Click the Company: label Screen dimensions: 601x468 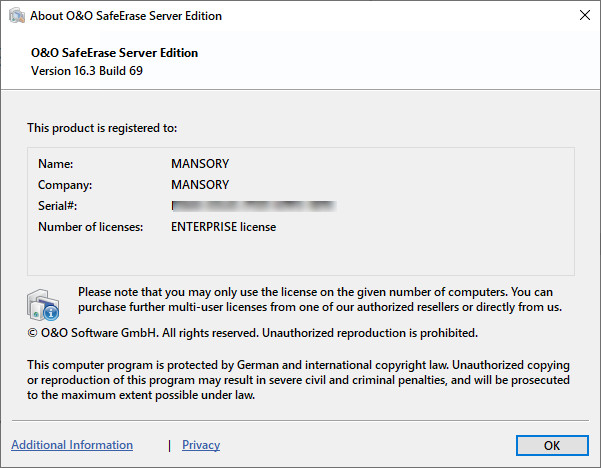pyautogui.click(x=65, y=185)
